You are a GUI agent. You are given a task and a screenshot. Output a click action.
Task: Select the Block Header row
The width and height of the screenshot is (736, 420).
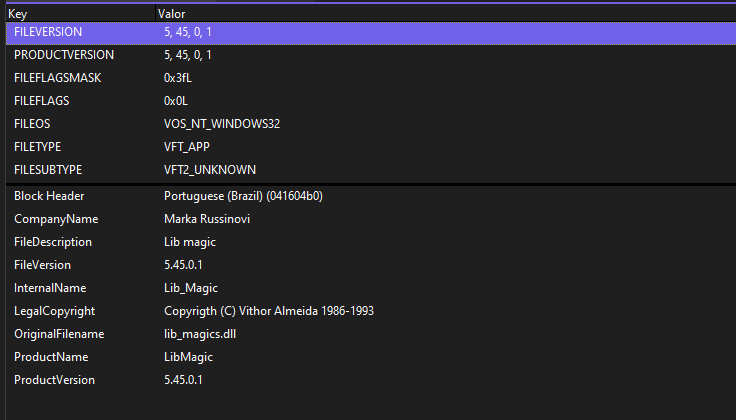click(x=49, y=196)
